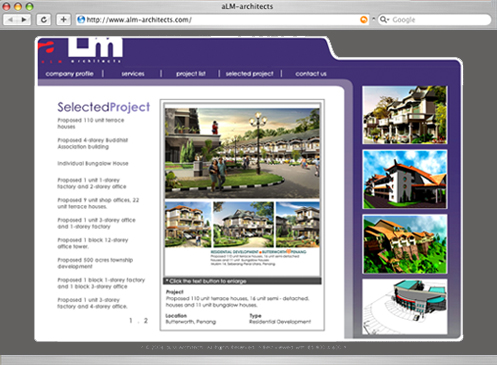Open the Individual Bungalow House project

[x=93, y=163]
